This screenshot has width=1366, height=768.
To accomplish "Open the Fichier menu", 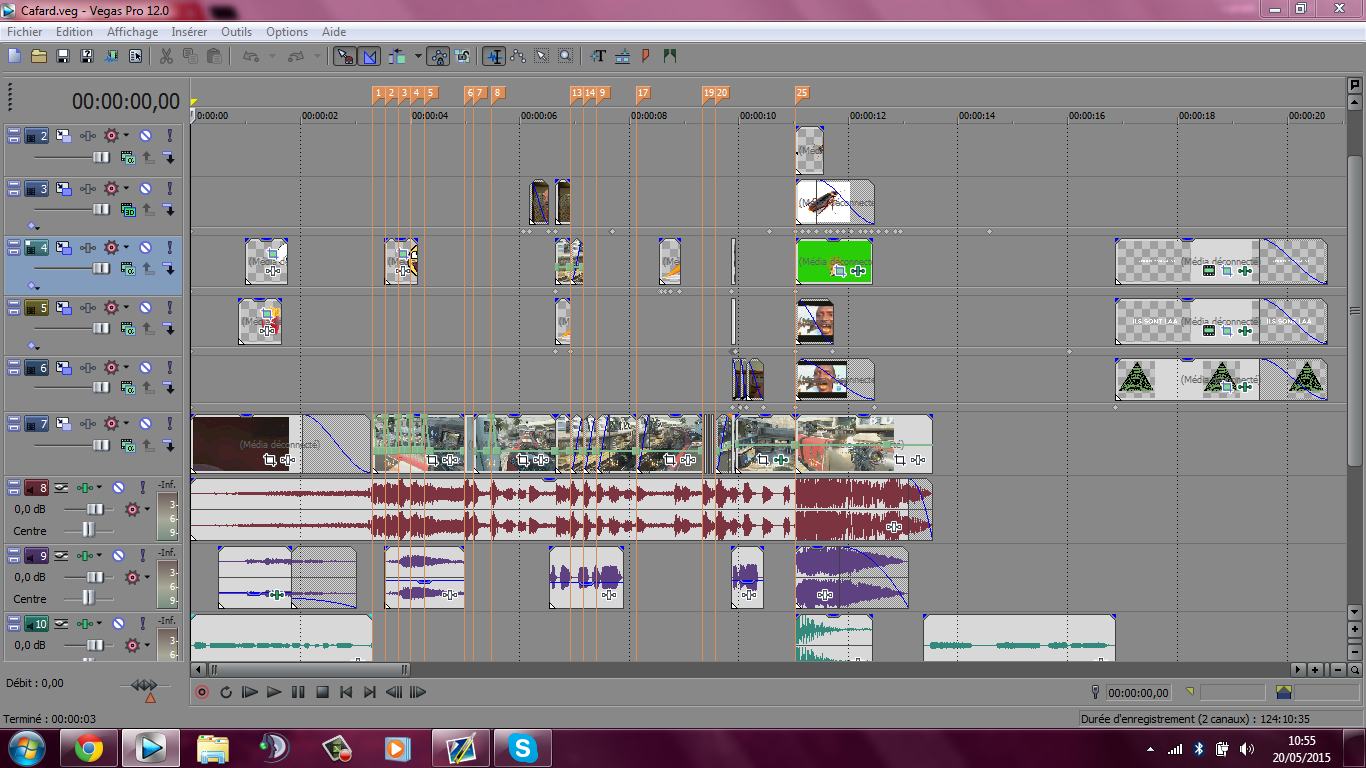I will pyautogui.click(x=25, y=32).
